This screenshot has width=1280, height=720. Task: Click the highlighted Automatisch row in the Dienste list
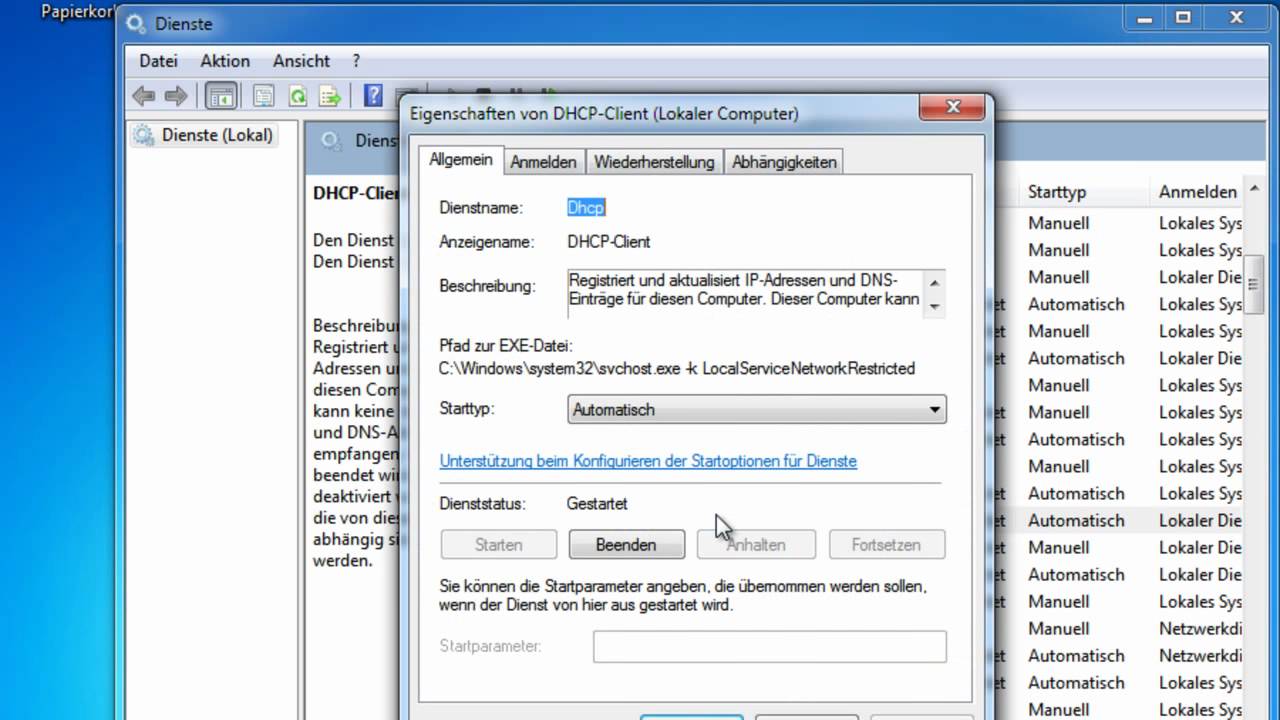coord(1076,520)
